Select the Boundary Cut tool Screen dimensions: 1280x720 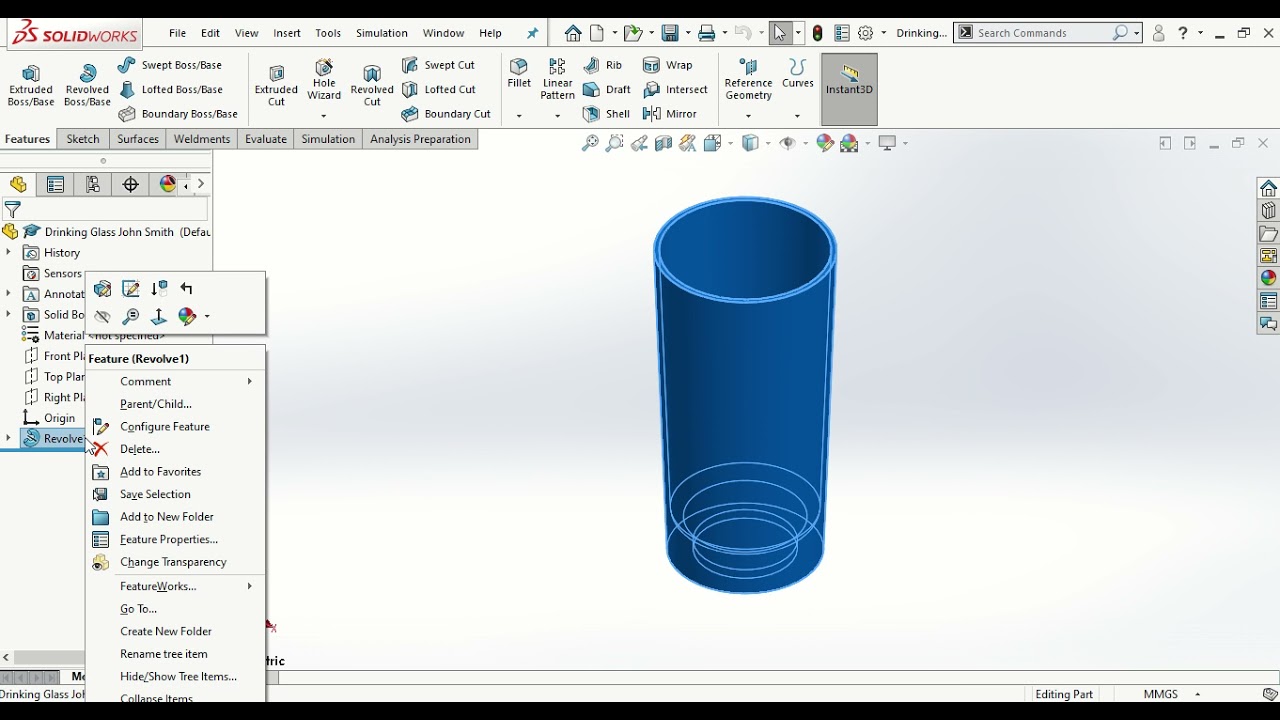[446, 114]
